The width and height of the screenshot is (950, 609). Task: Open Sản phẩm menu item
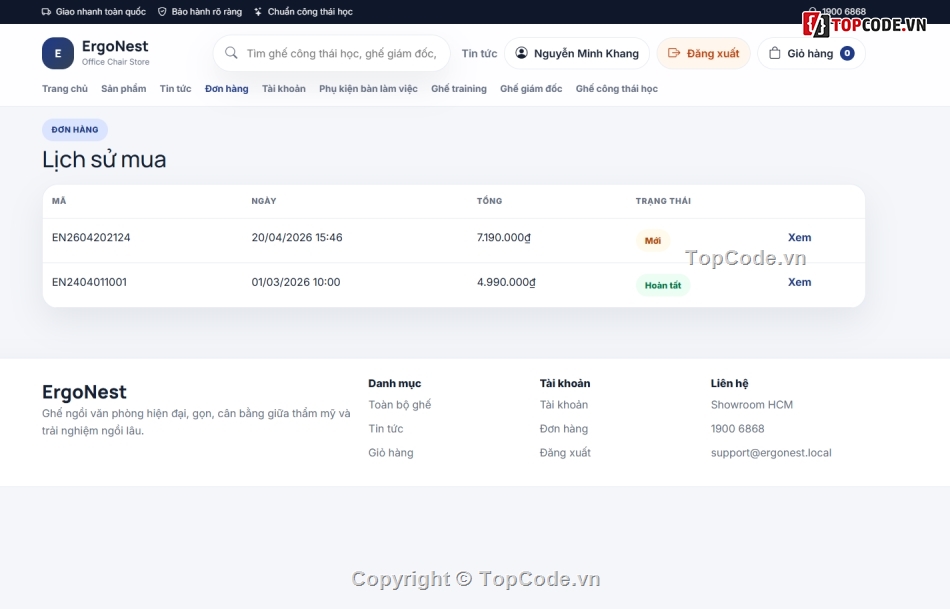pyautogui.click(x=124, y=88)
